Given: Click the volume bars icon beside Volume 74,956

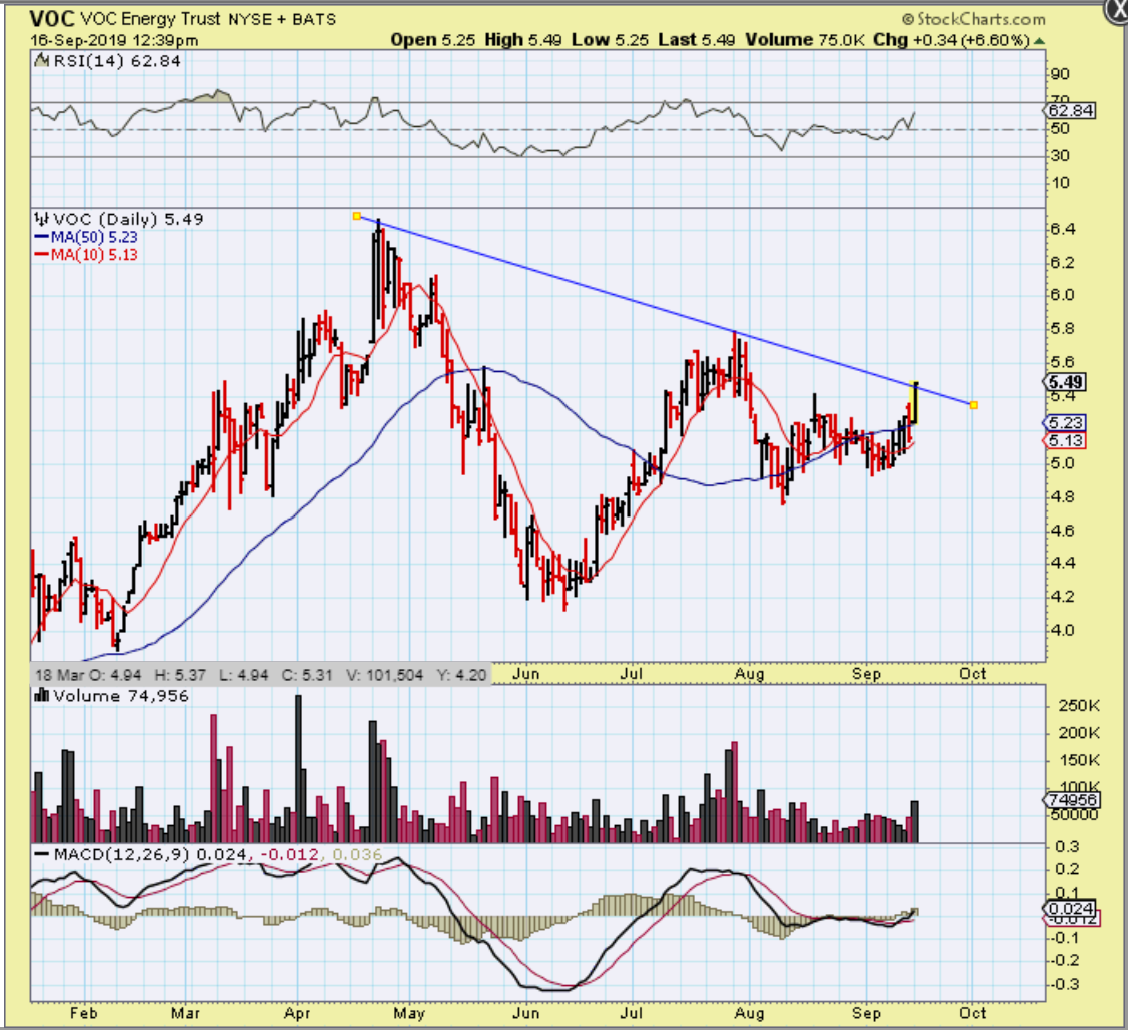Looking at the screenshot, I should pyautogui.click(x=42, y=696).
